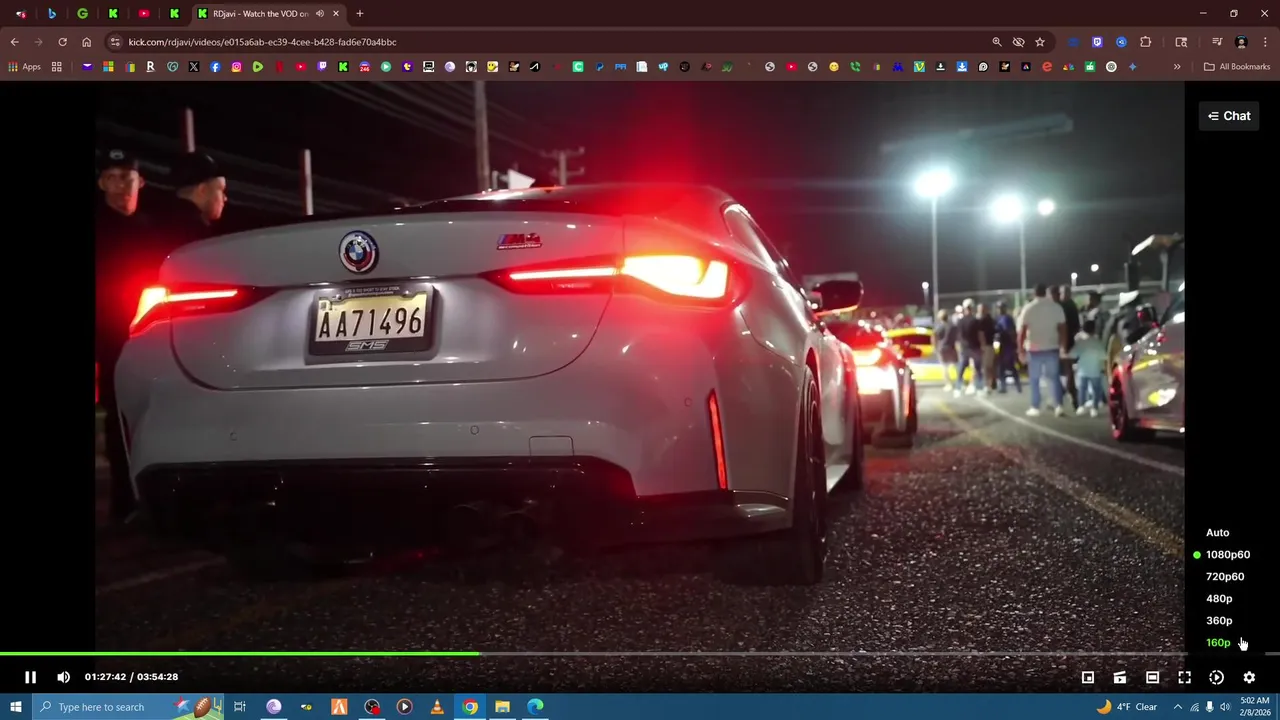
Task: Open the player settings gear
Action: (1249, 677)
